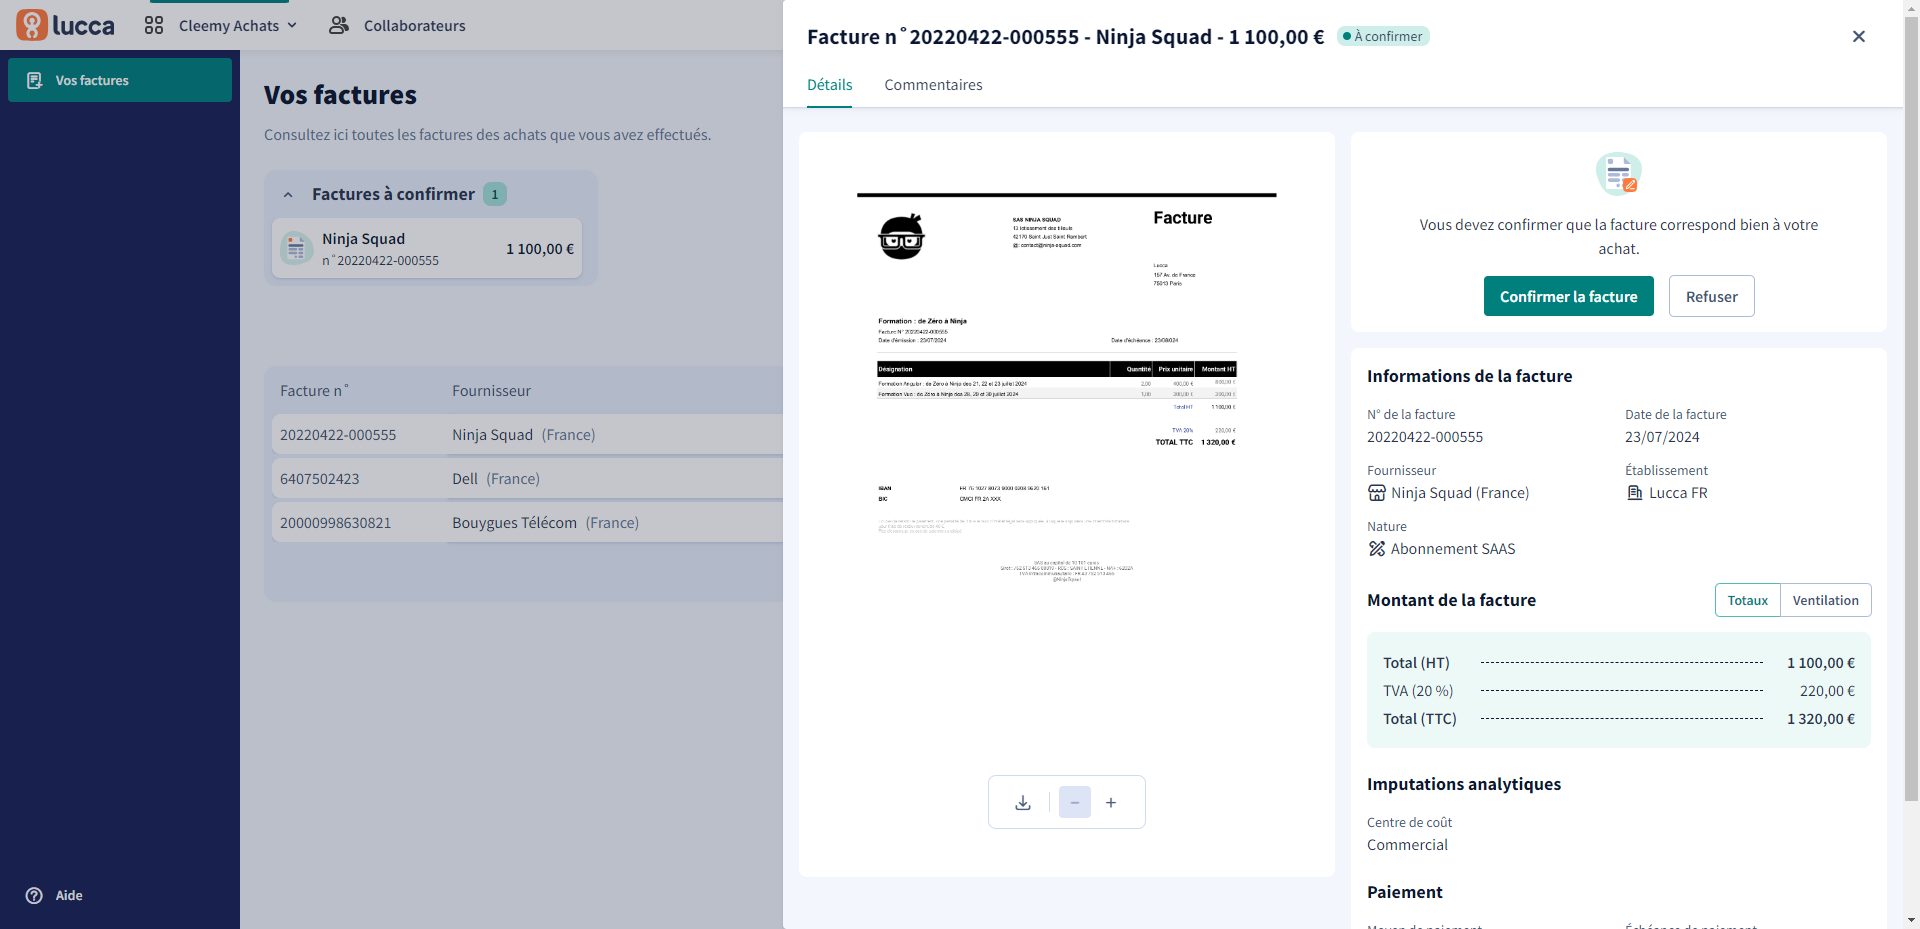Switch to the Détails tab
1920x929 pixels.
(x=830, y=85)
